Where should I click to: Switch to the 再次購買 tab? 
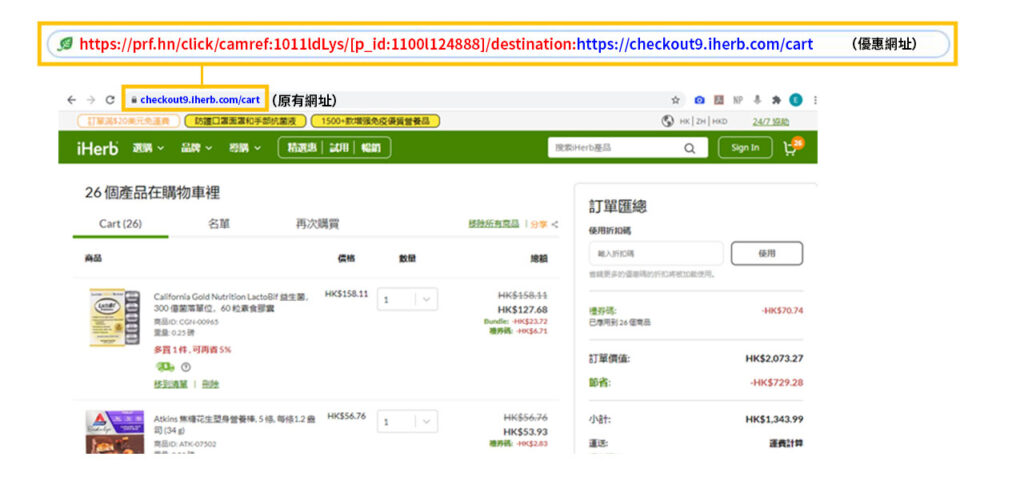(x=317, y=224)
